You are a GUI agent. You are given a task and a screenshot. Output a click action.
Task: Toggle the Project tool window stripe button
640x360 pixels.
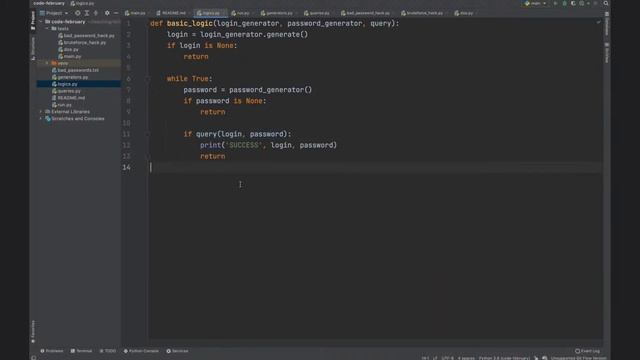click(33, 20)
